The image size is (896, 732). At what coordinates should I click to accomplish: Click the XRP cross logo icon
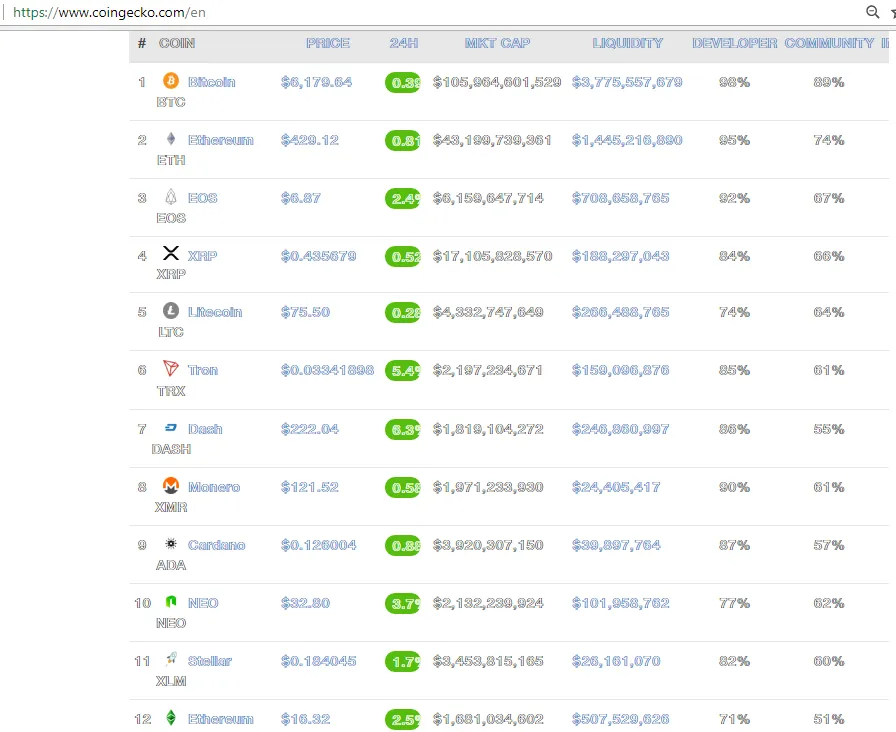tap(171, 253)
